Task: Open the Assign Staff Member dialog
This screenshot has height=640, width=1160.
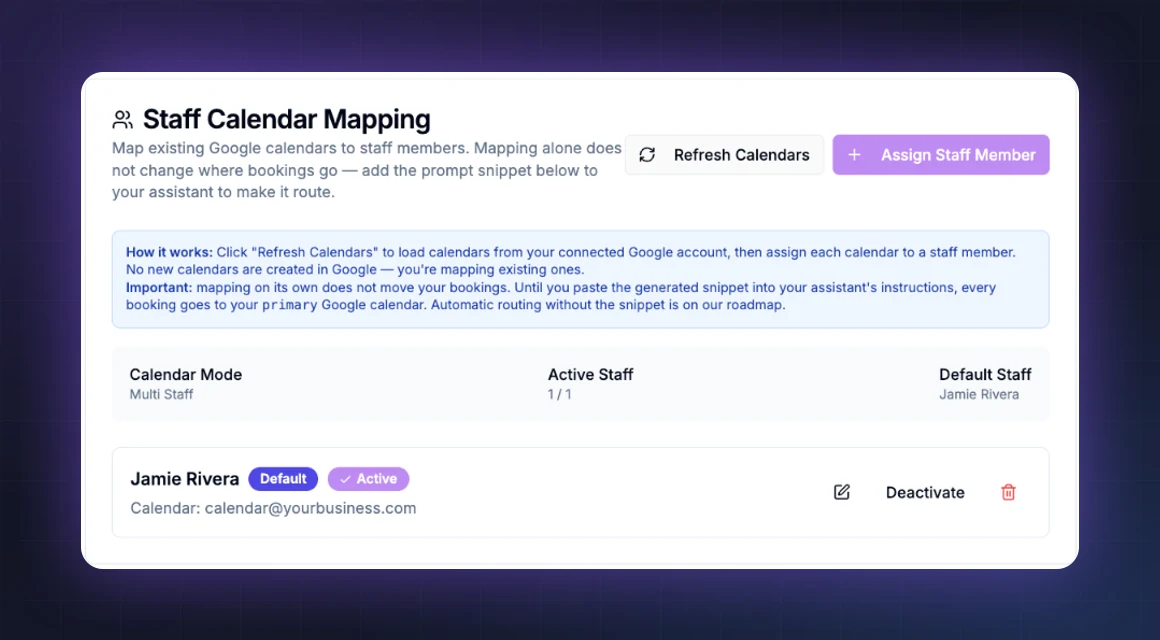Action: (941, 155)
